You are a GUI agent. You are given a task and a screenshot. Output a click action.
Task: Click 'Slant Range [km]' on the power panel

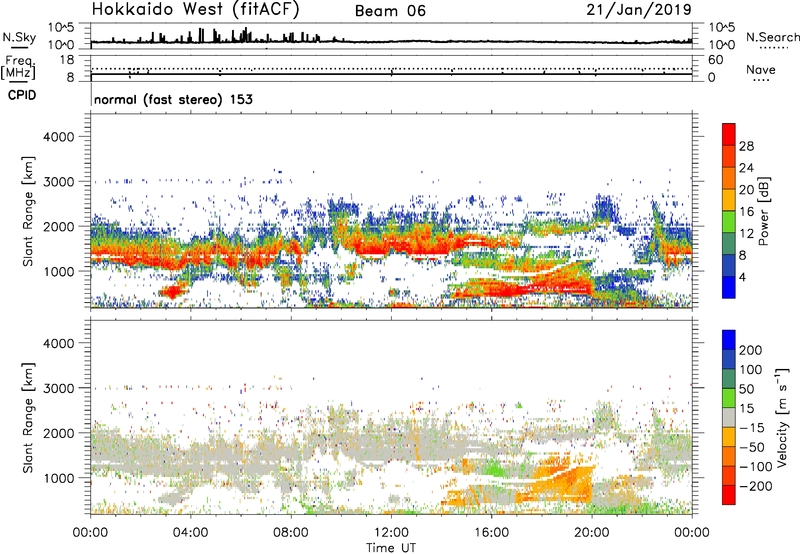click(28, 211)
